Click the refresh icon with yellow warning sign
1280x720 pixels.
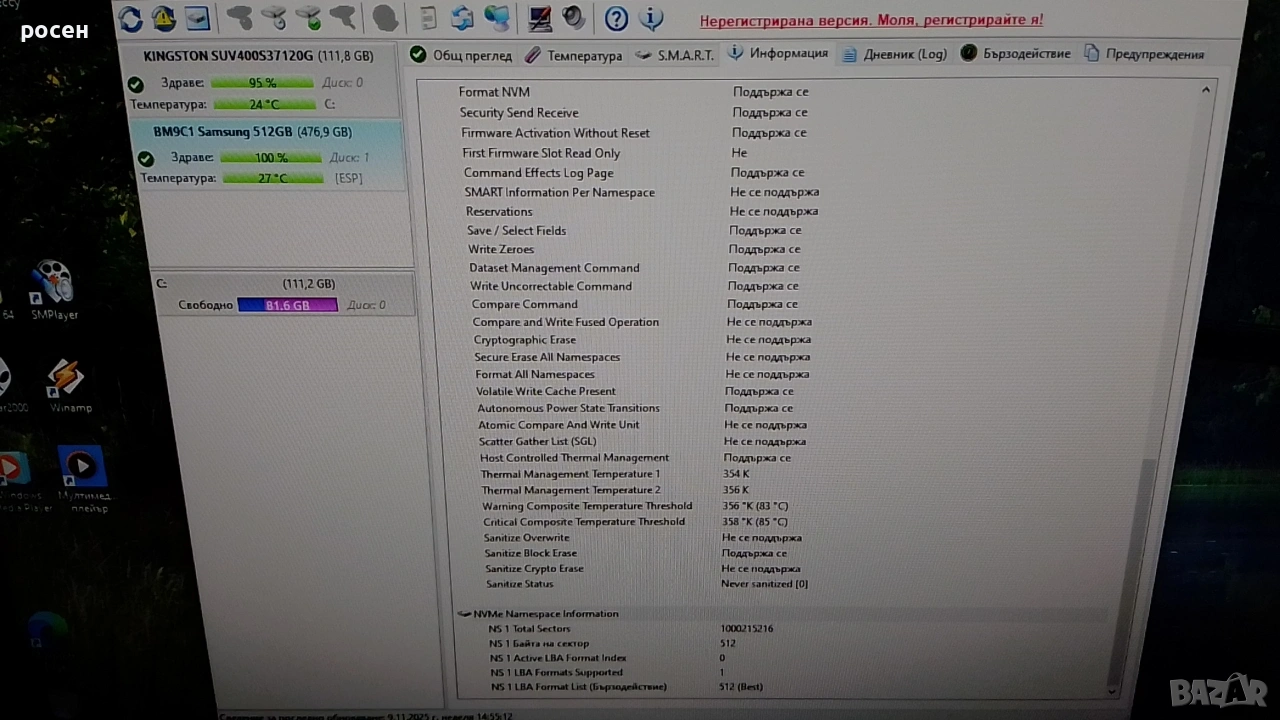pyautogui.click(x=163, y=18)
